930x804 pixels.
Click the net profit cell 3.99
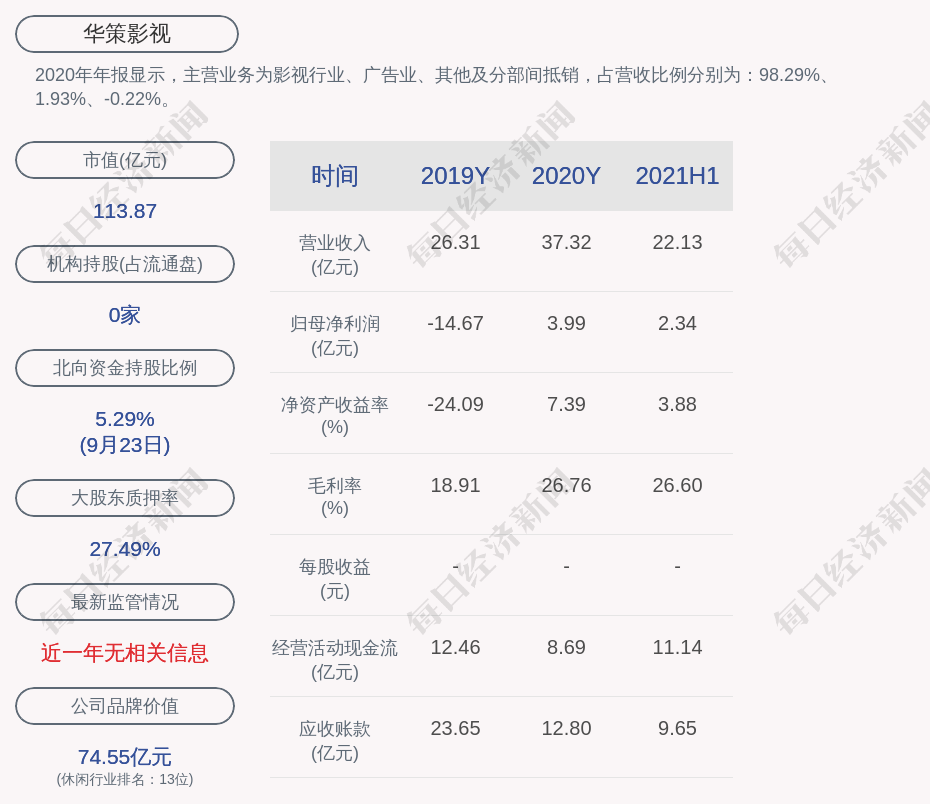pyautogui.click(x=566, y=323)
